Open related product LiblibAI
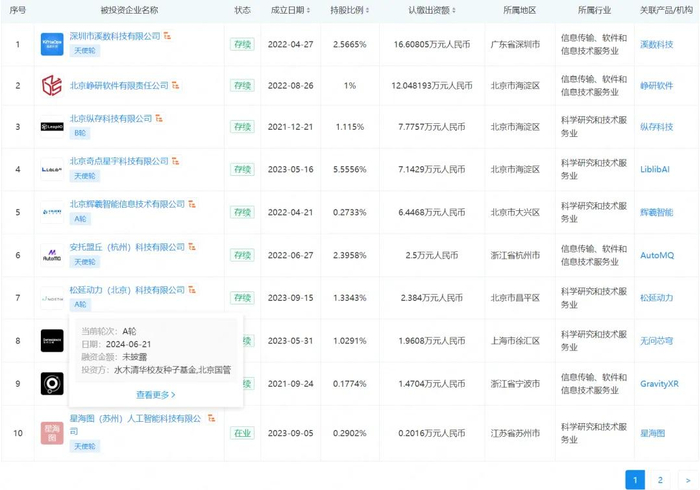 point(655,170)
